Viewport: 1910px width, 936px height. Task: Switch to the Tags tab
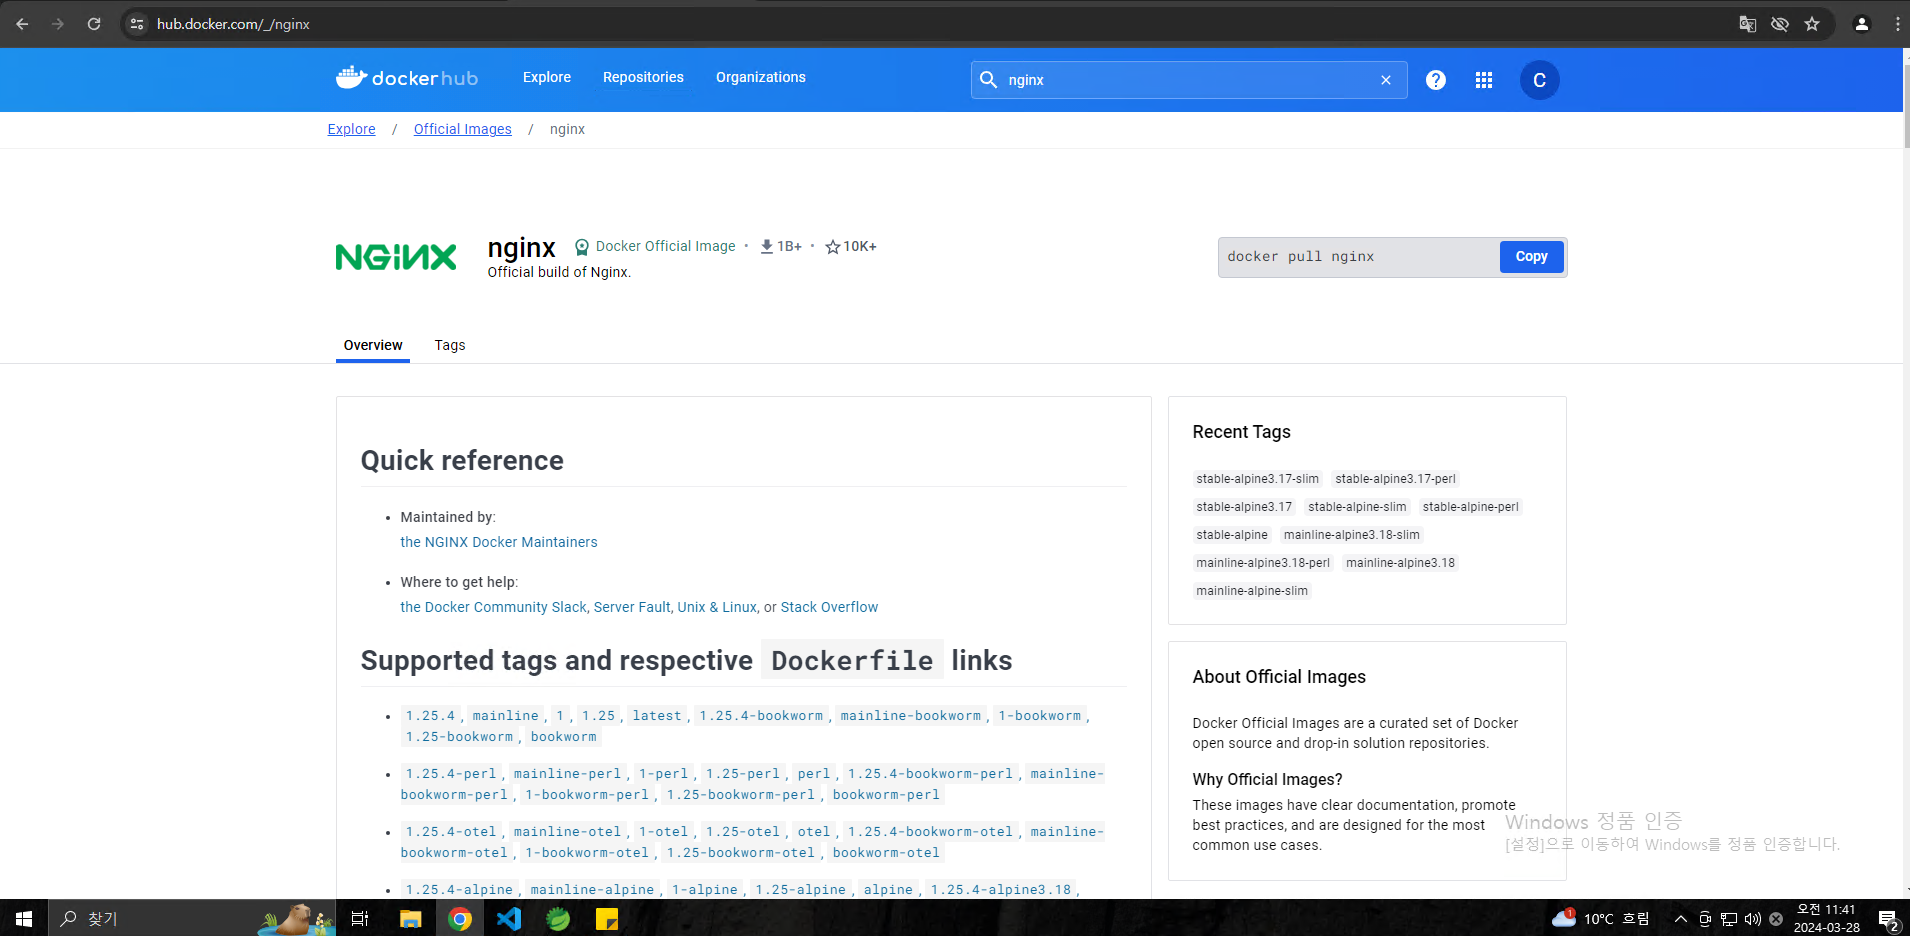point(450,345)
